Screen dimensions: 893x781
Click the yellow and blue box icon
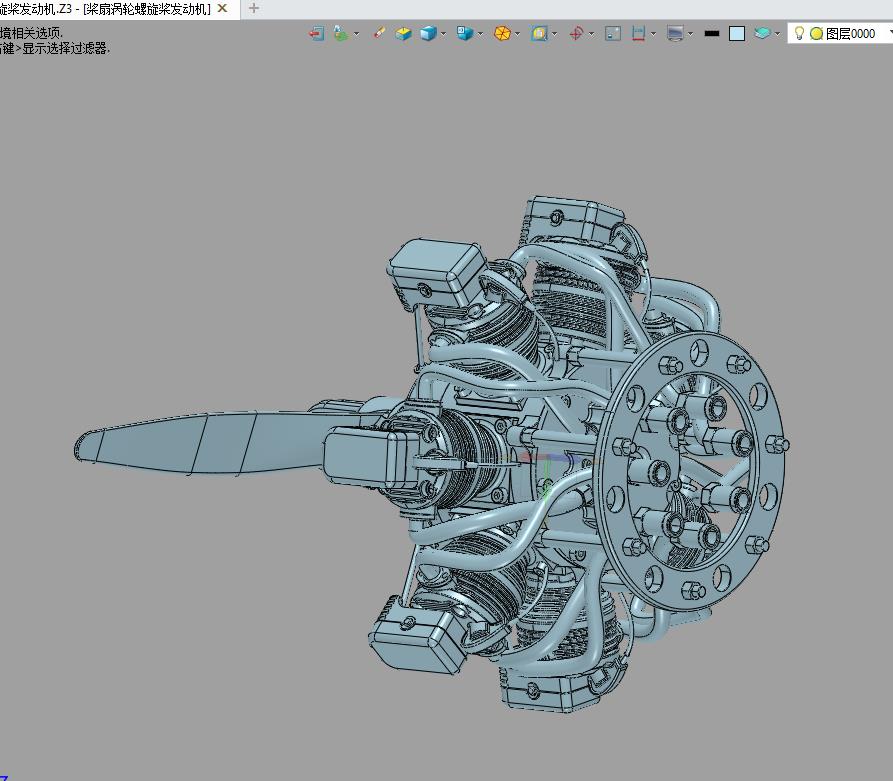click(x=404, y=34)
